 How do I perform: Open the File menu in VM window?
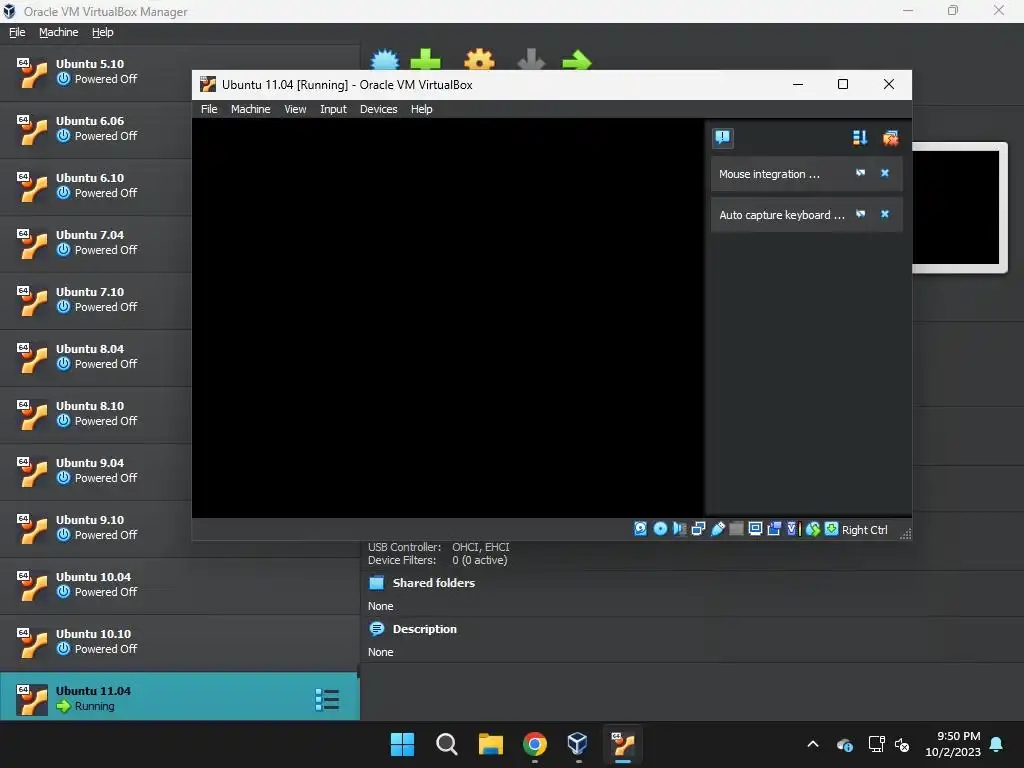(209, 109)
